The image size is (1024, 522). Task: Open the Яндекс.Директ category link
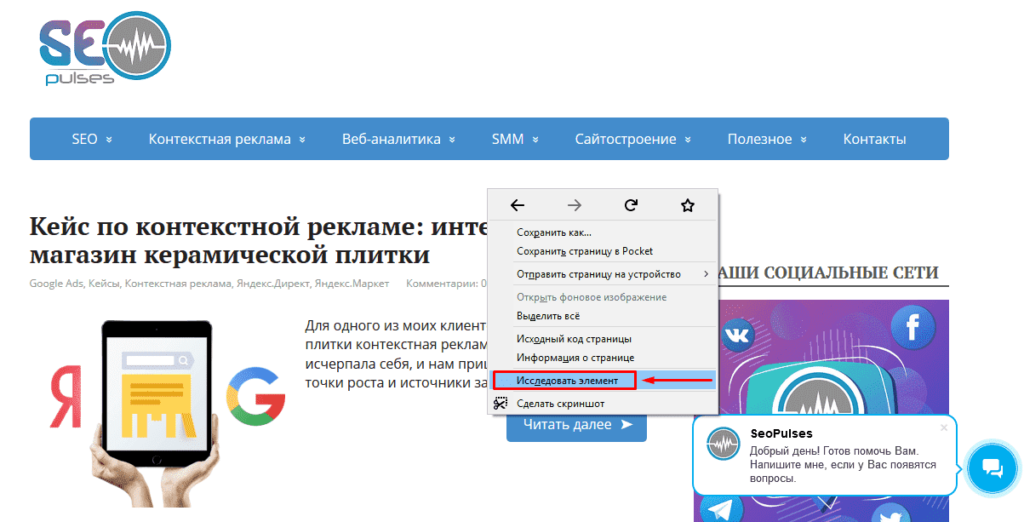[x=273, y=284]
